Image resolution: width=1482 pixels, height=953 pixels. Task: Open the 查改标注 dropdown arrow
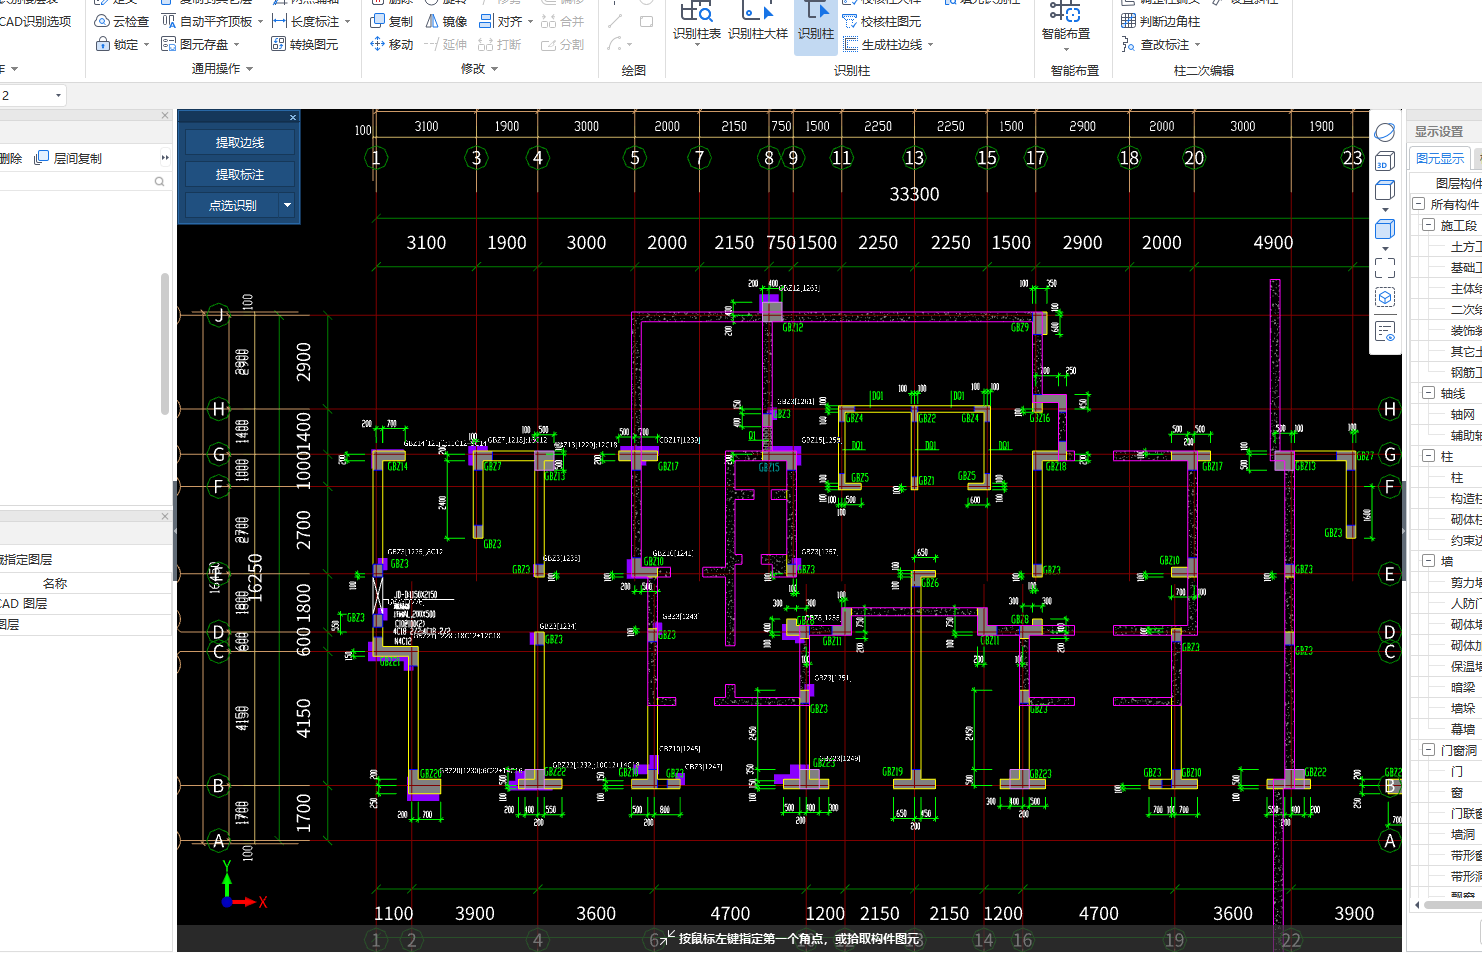[x=1197, y=44]
